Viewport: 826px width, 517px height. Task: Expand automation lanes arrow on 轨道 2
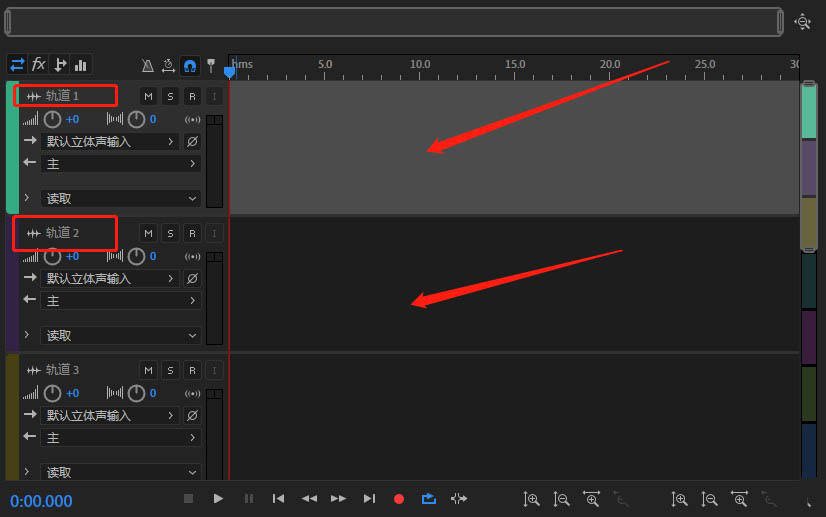(27, 335)
